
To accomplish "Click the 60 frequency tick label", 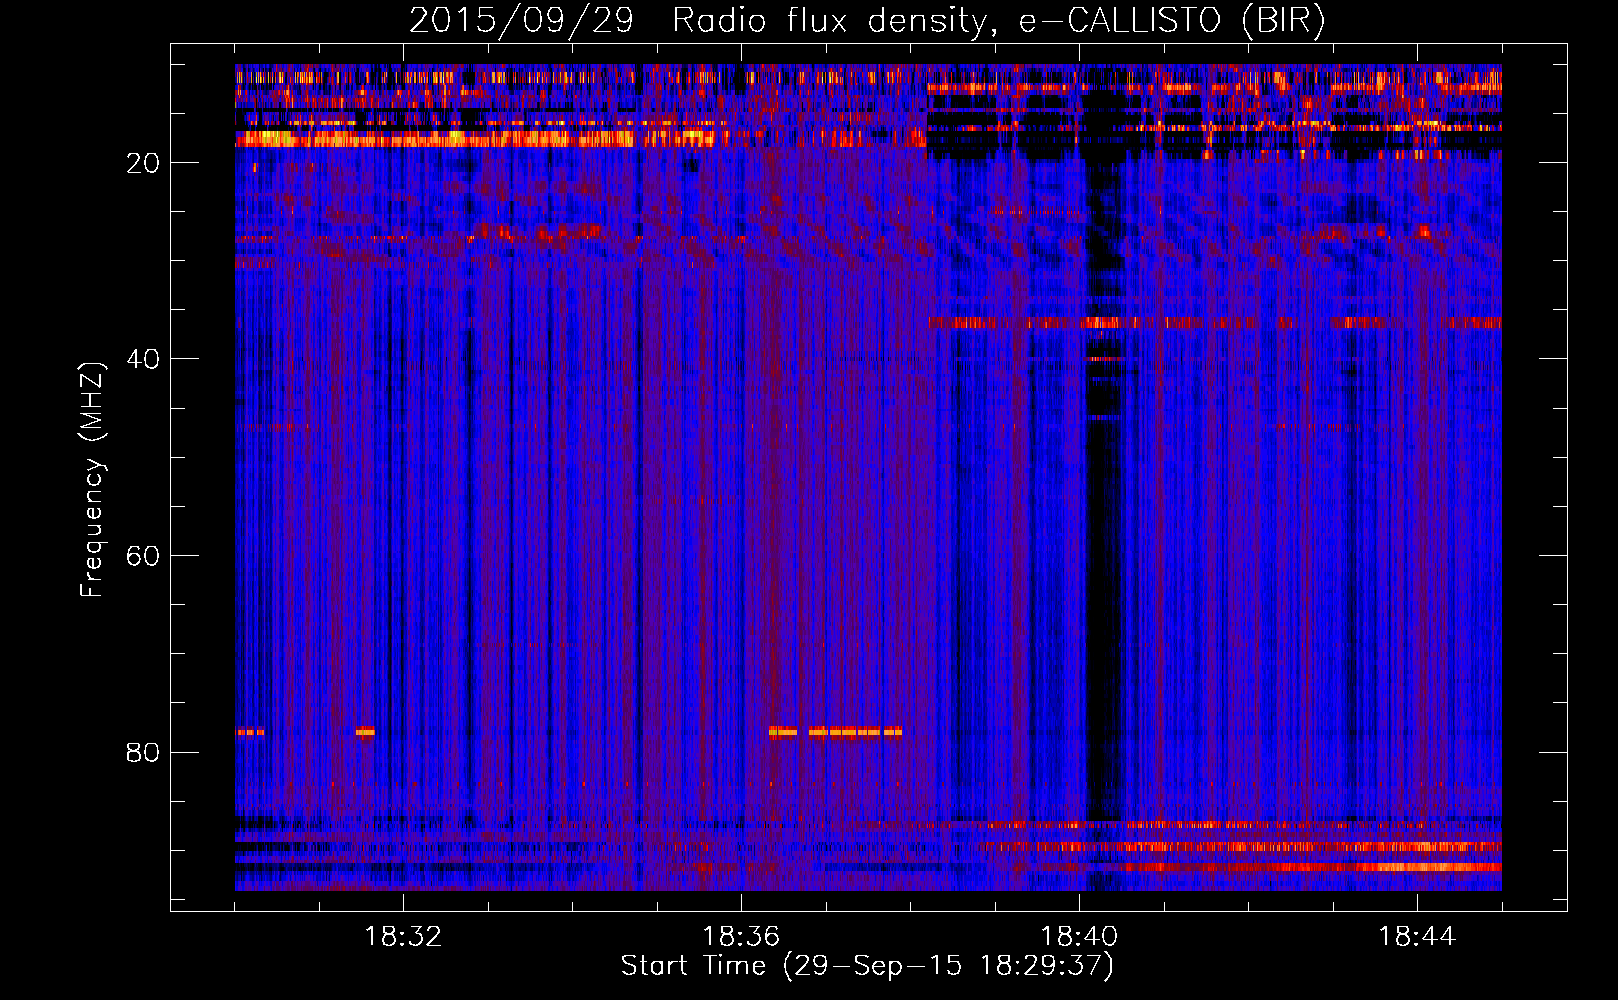I will (x=143, y=556).
